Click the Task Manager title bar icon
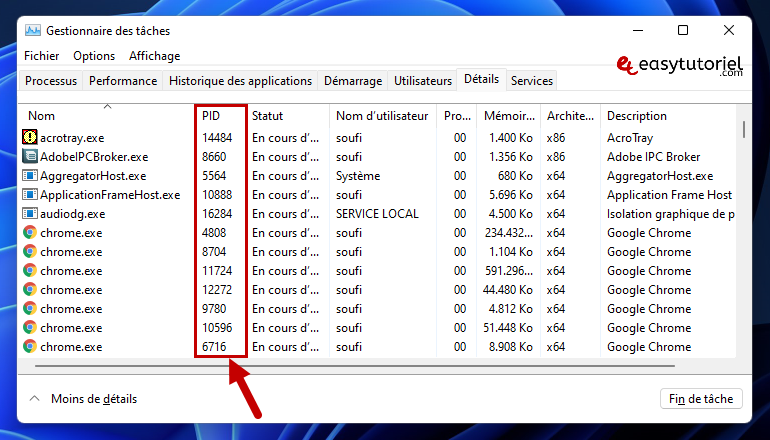 pyautogui.click(x=32, y=30)
